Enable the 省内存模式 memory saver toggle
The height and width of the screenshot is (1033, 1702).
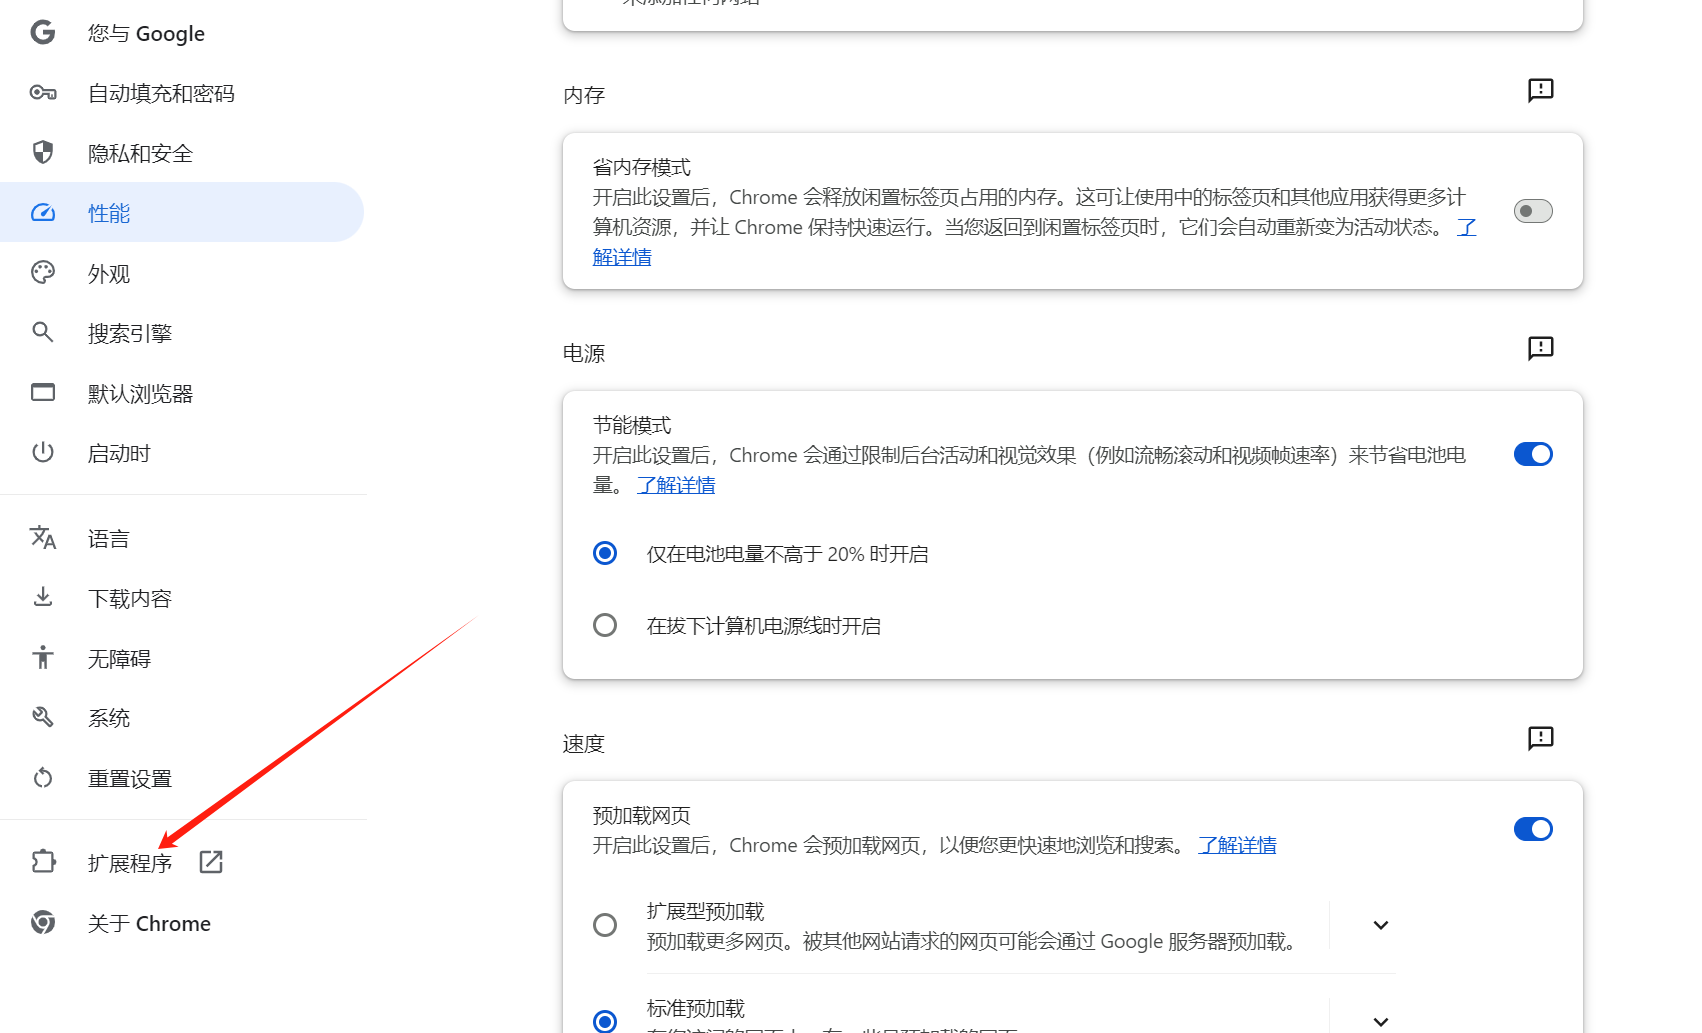pos(1533,211)
